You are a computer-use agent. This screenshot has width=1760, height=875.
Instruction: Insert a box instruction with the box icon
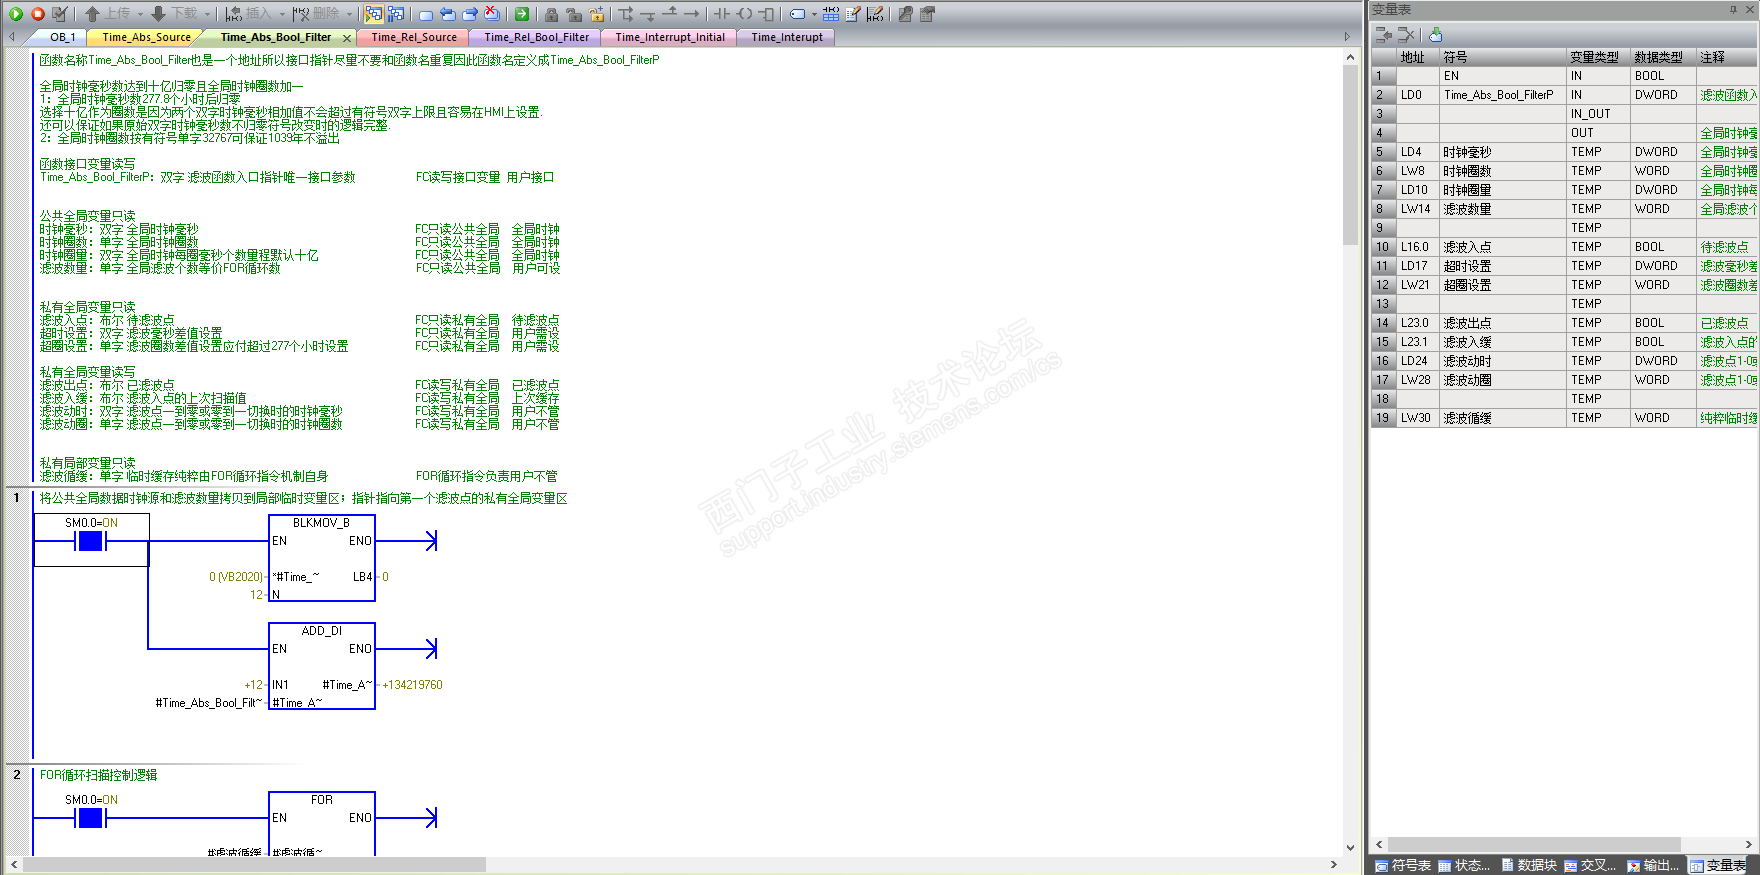pos(766,14)
